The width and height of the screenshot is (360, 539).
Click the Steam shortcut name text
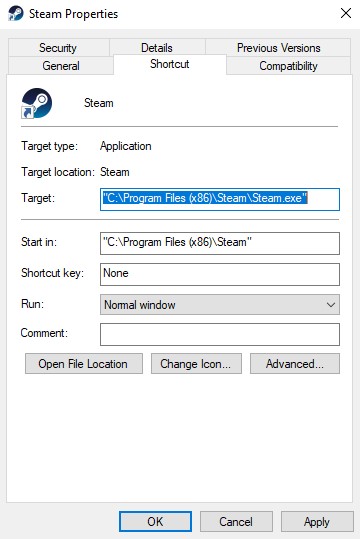point(99,103)
